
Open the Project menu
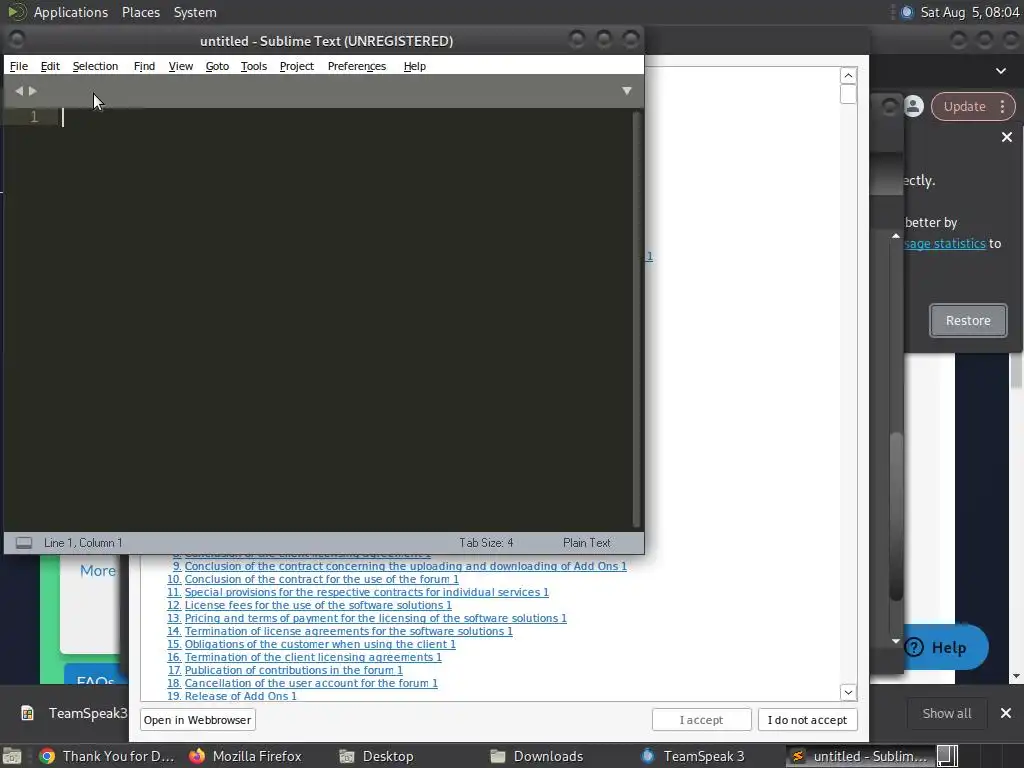tap(296, 66)
